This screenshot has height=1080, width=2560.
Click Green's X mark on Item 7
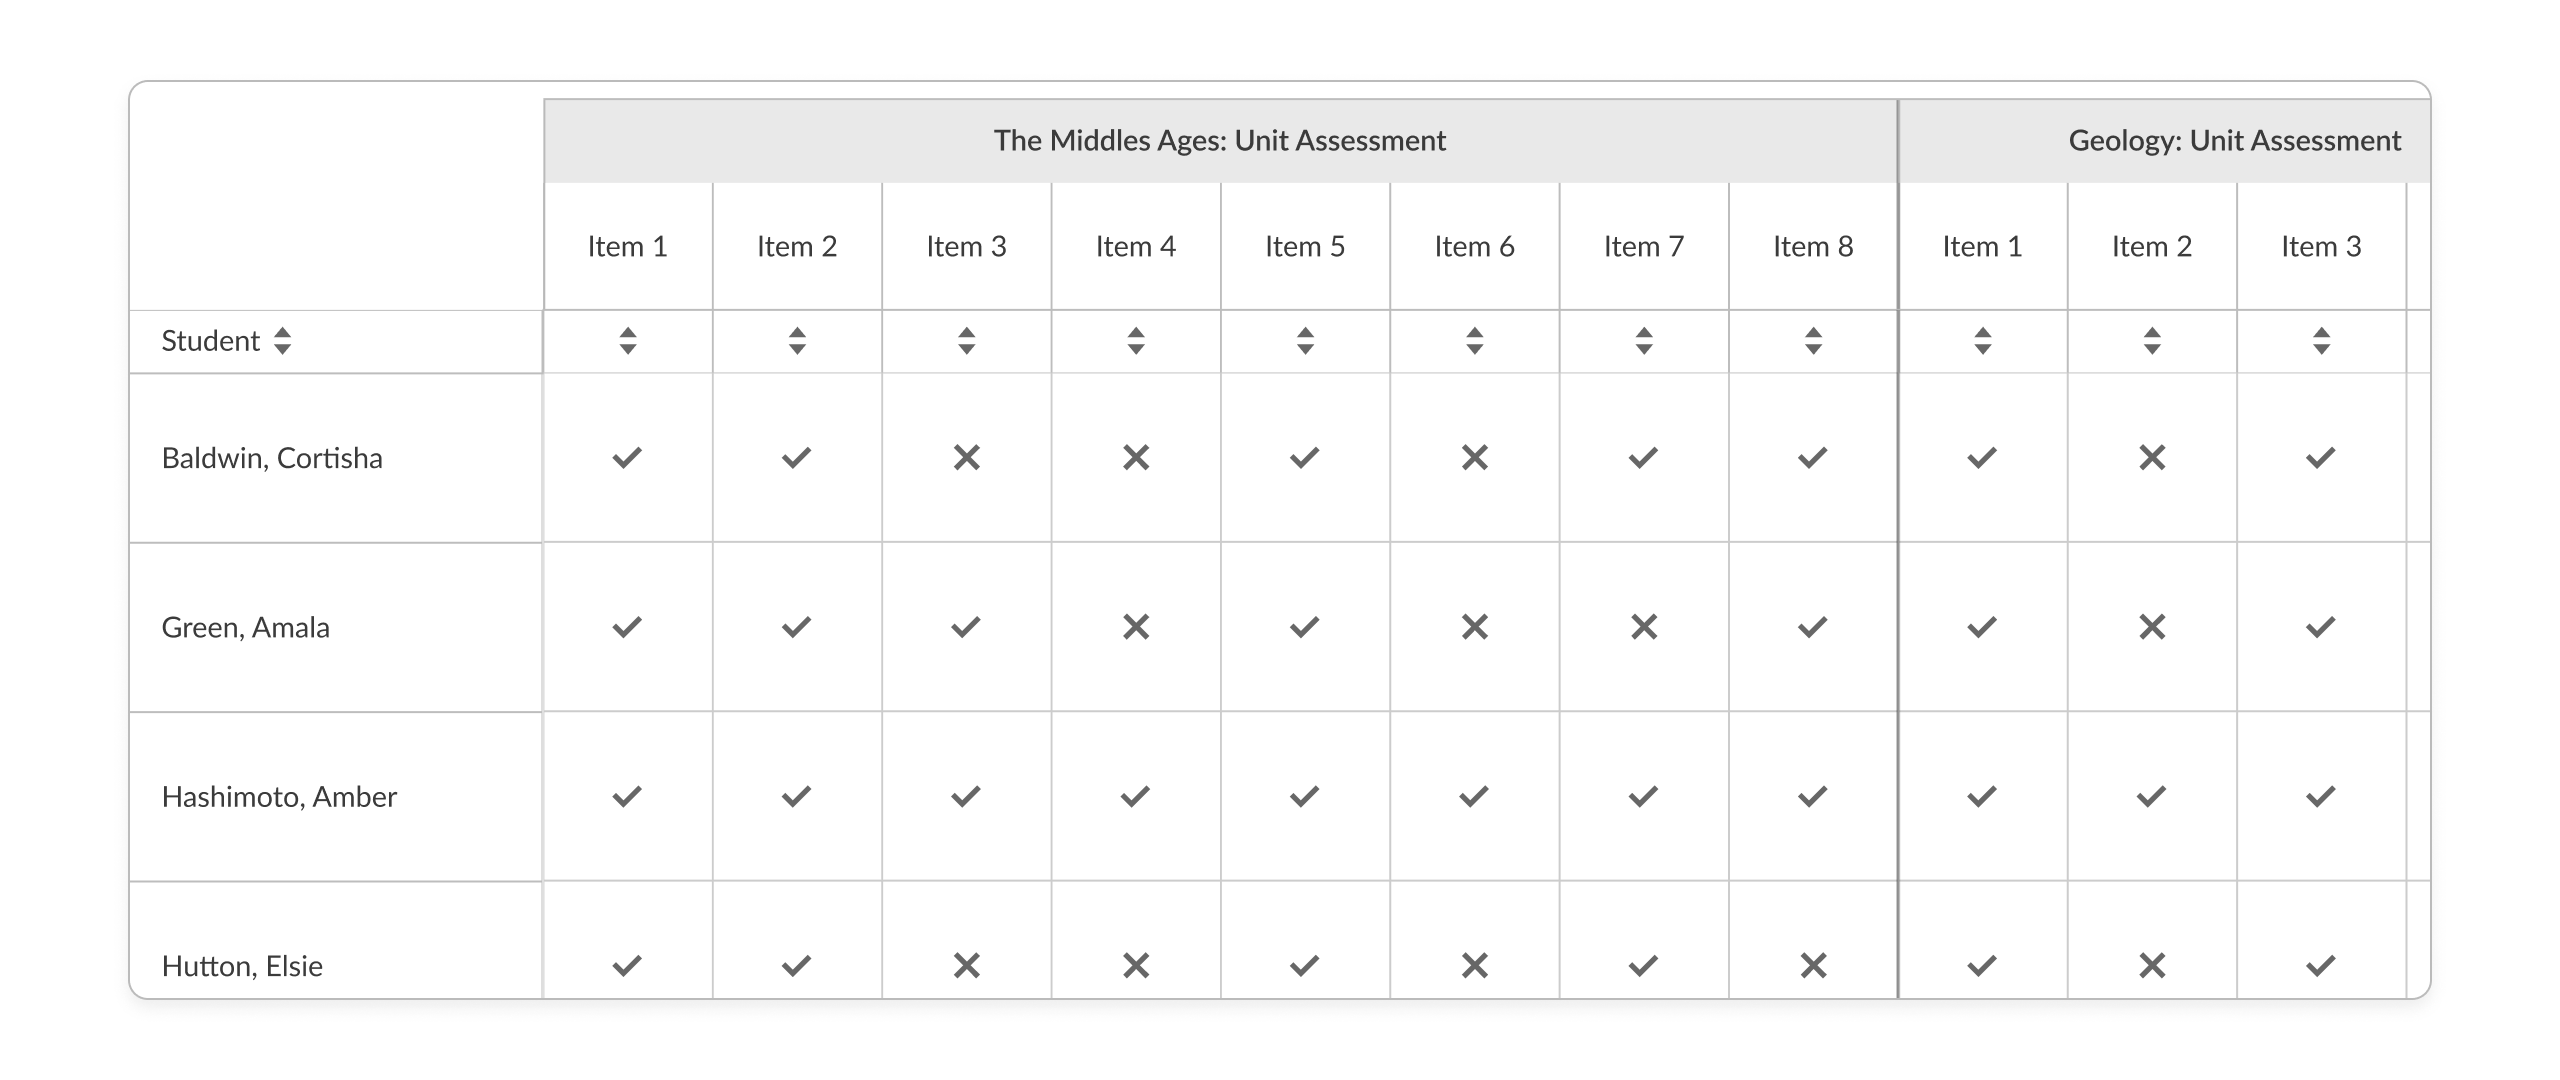[1642, 627]
